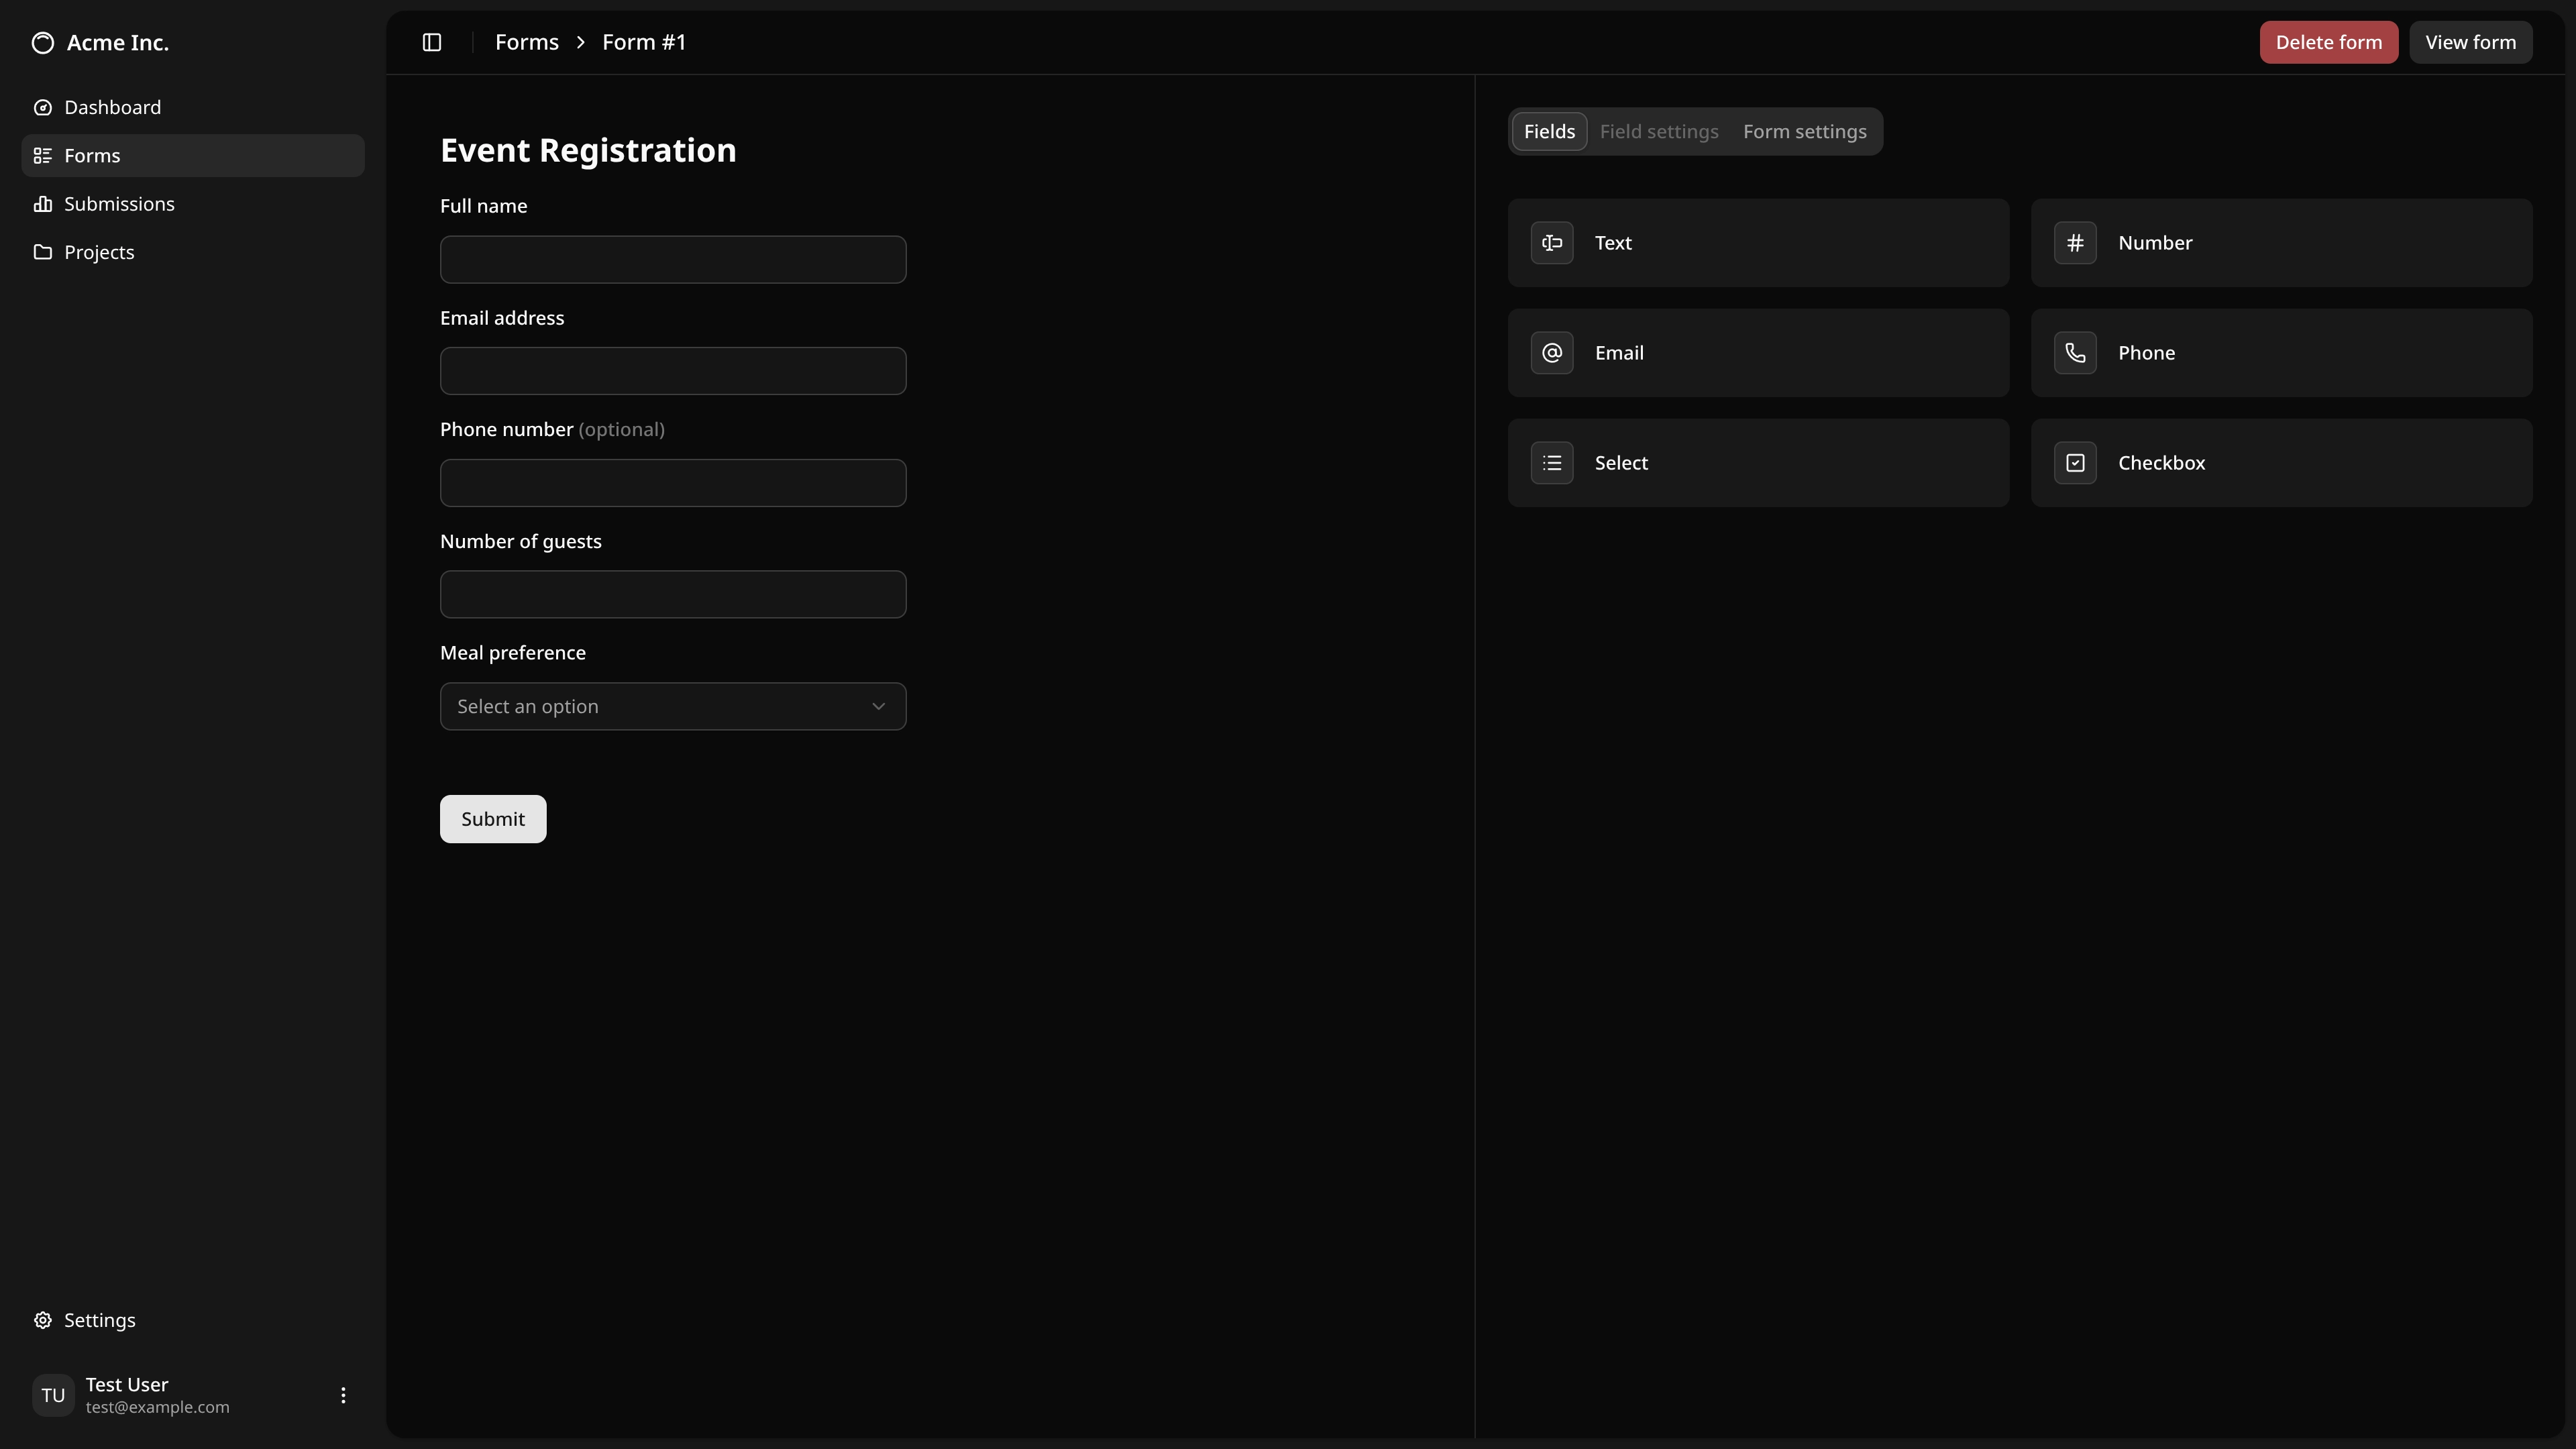Add a Text field to the form

[x=1758, y=242]
